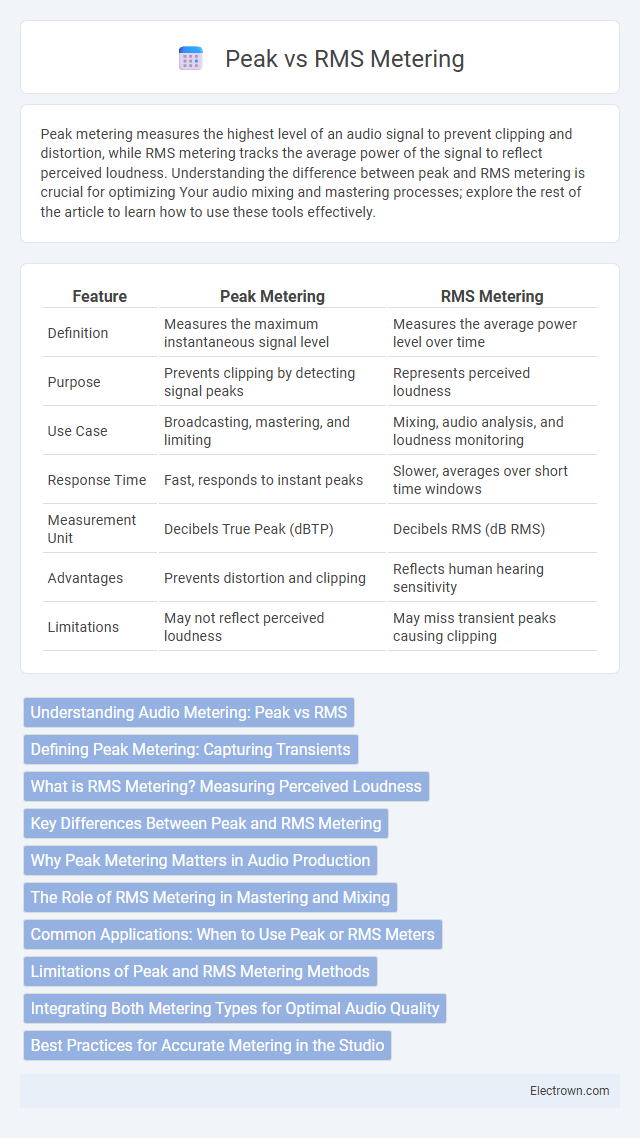Go to 'What is RMS Metering?' section
Image resolution: width=640 pixels, height=1138 pixels.
(x=226, y=787)
